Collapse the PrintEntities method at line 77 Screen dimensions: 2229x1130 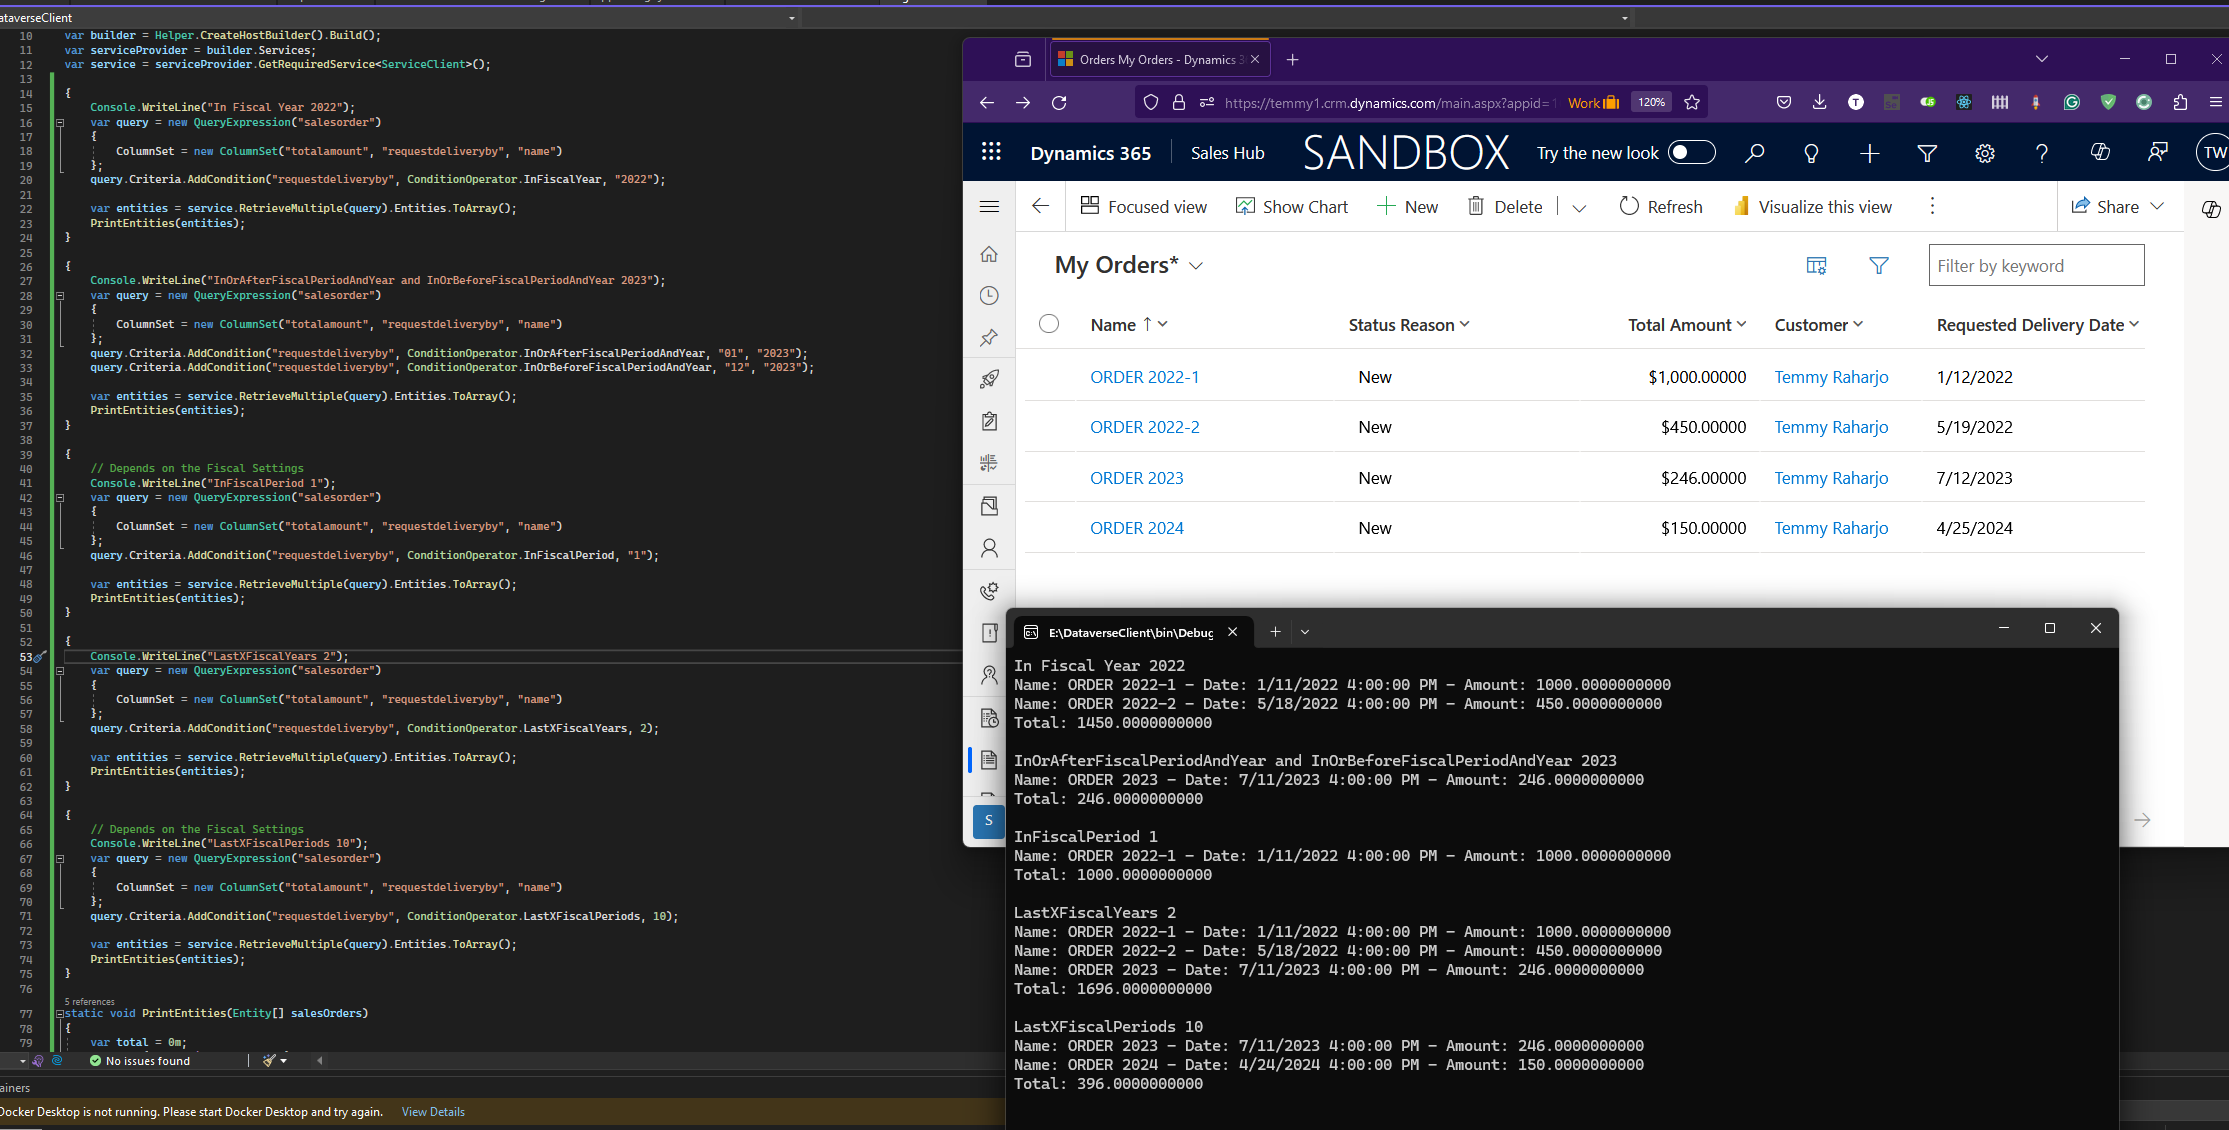60,1014
